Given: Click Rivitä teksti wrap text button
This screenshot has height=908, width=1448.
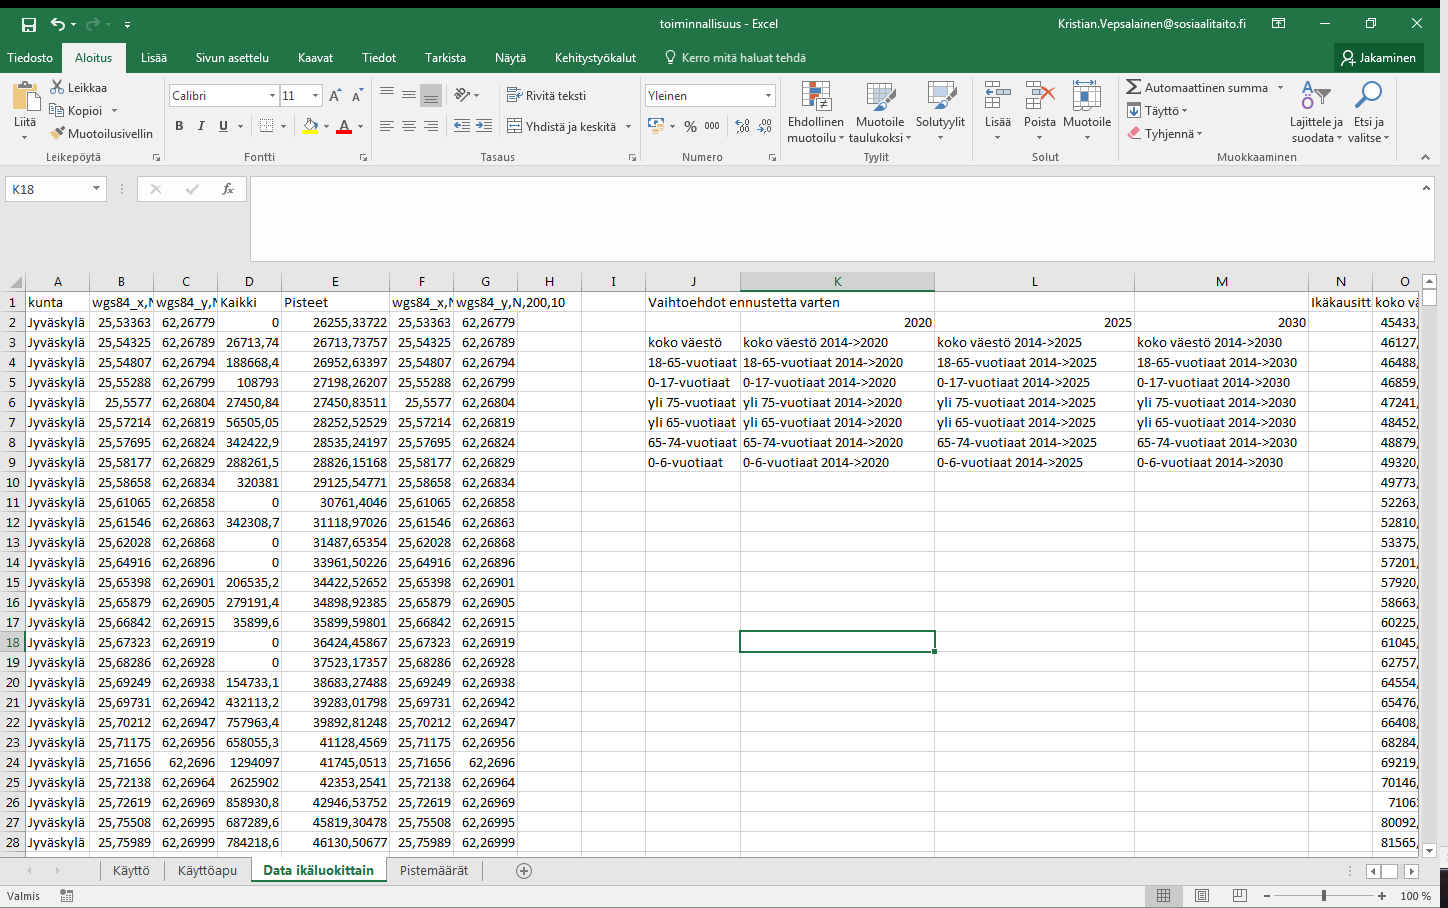Looking at the screenshot, I should (x=546, y=96).
